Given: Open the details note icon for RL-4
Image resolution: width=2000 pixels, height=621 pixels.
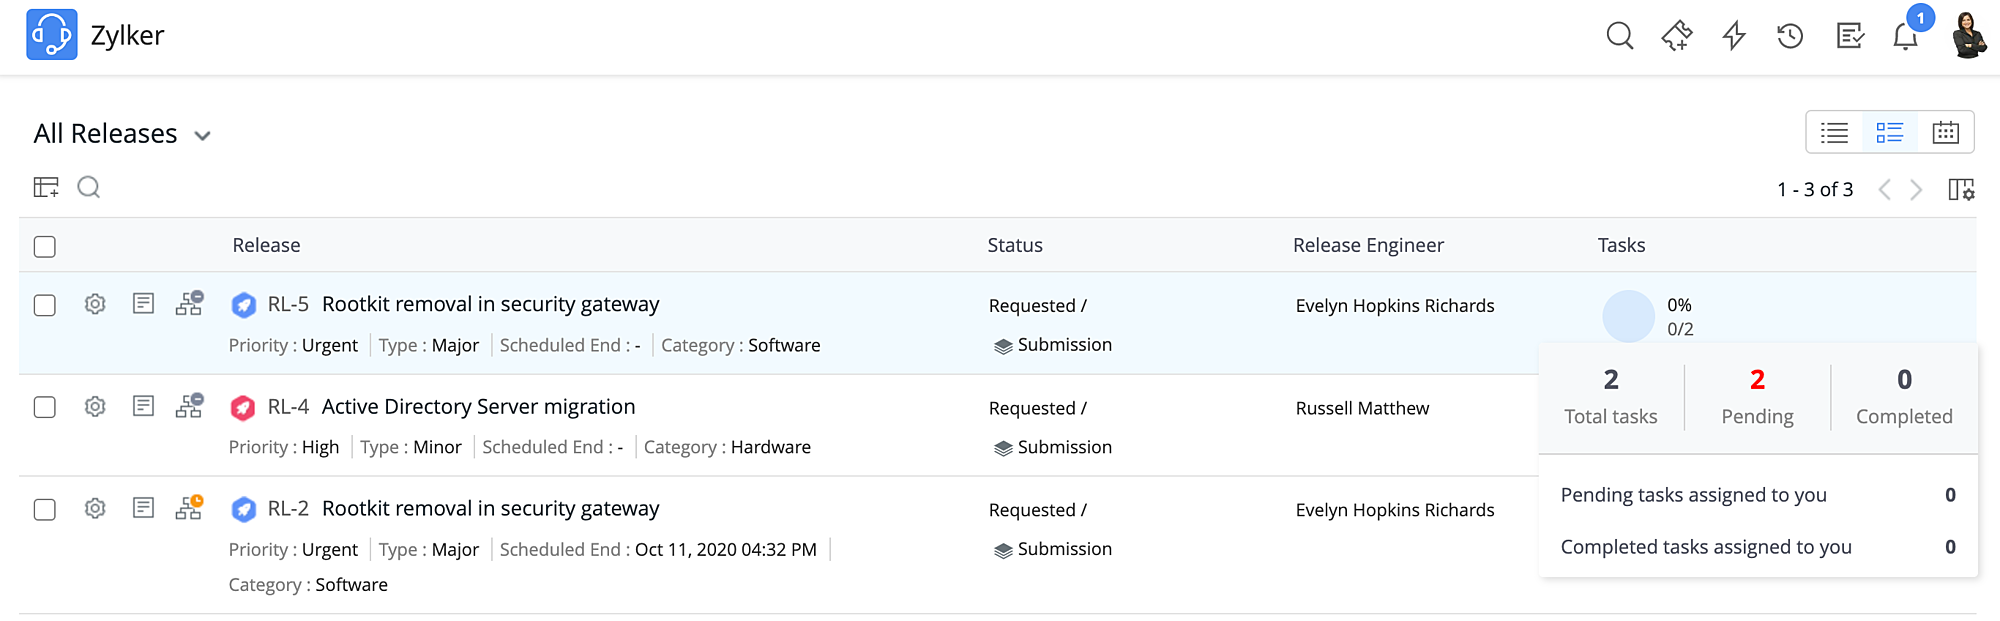Looking at the screenshot, I should [x=143, y=406].
